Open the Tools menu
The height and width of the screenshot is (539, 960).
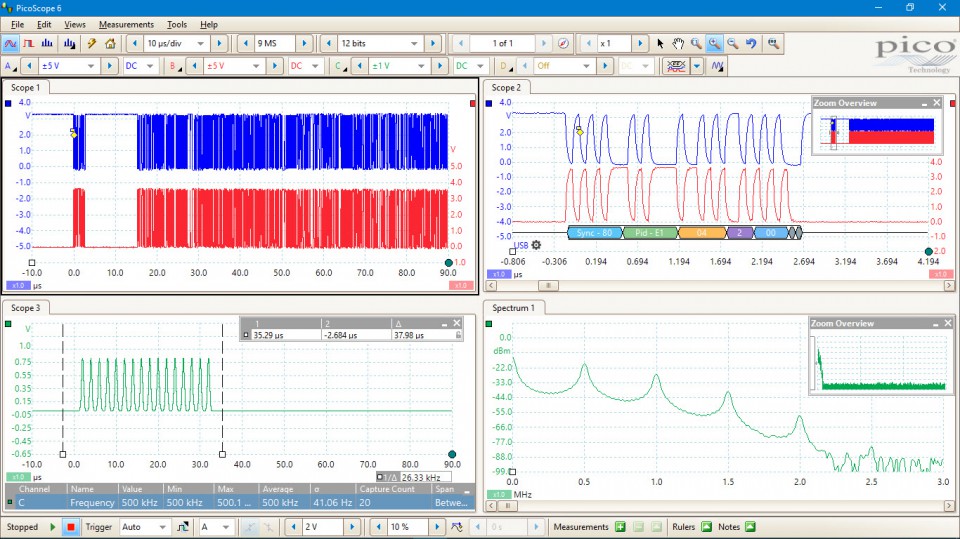pyautogui.click(x=177, y=24)
